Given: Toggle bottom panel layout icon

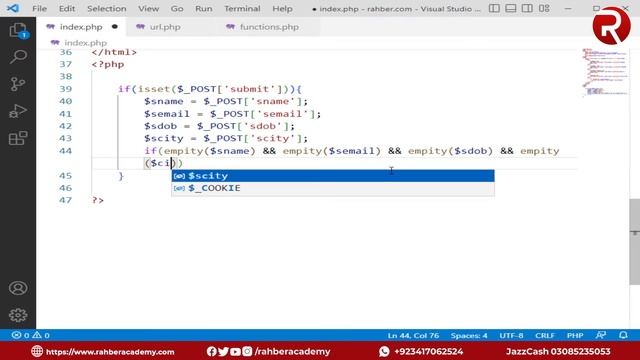Looking at the screenshot, I should (511, 8).
